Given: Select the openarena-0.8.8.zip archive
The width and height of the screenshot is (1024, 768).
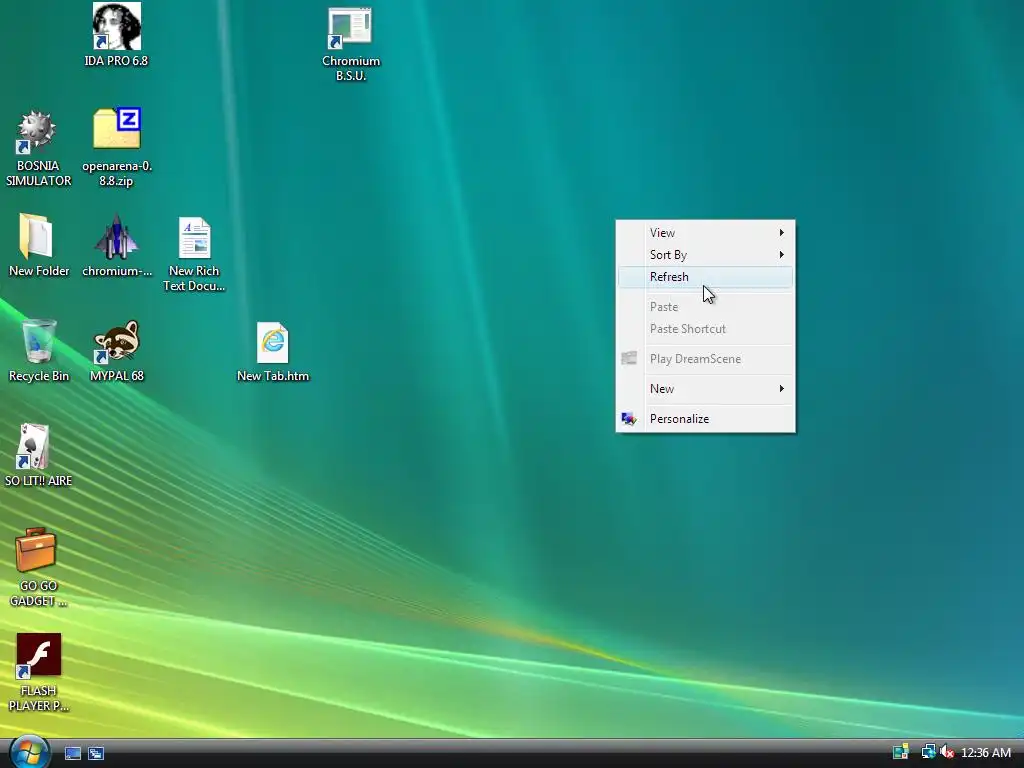Looking at the screenshot, I should pos(117,149).
